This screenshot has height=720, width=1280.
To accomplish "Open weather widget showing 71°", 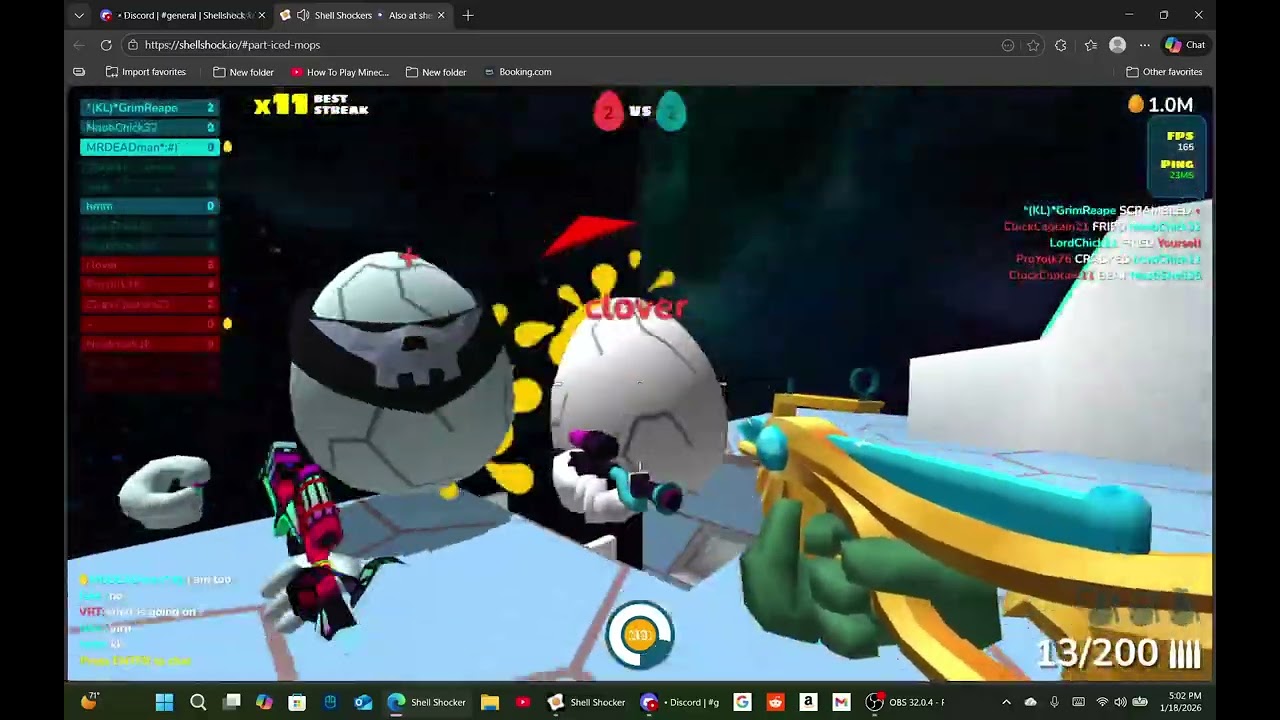I will (x=90, y=701).
